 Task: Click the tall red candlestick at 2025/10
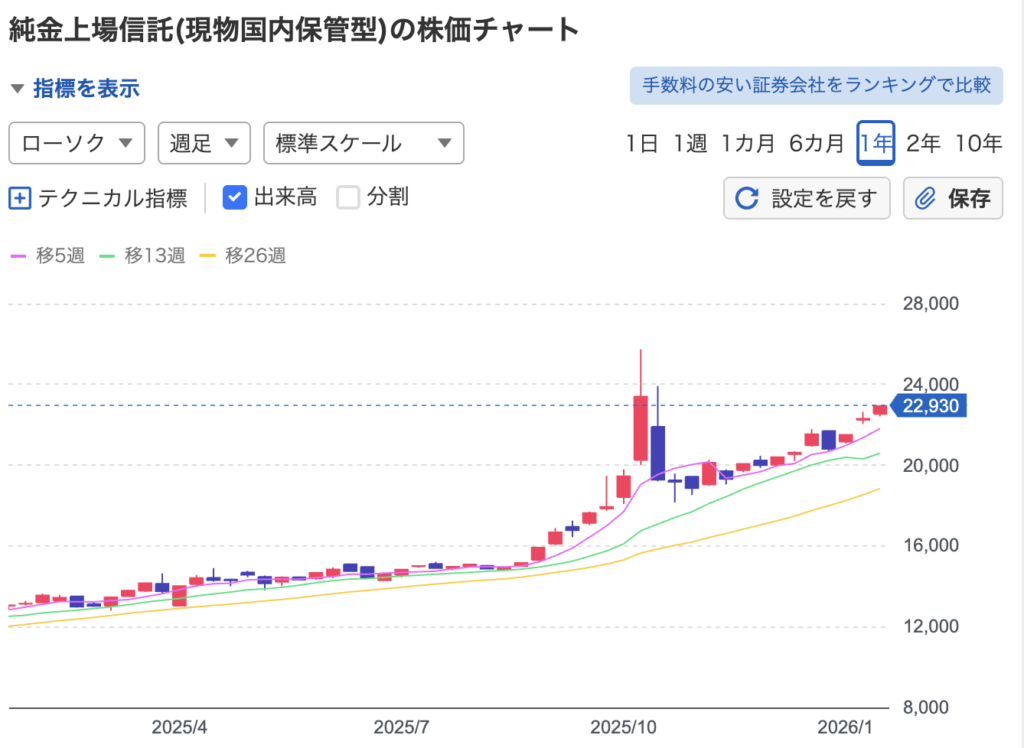pos(640,428)
